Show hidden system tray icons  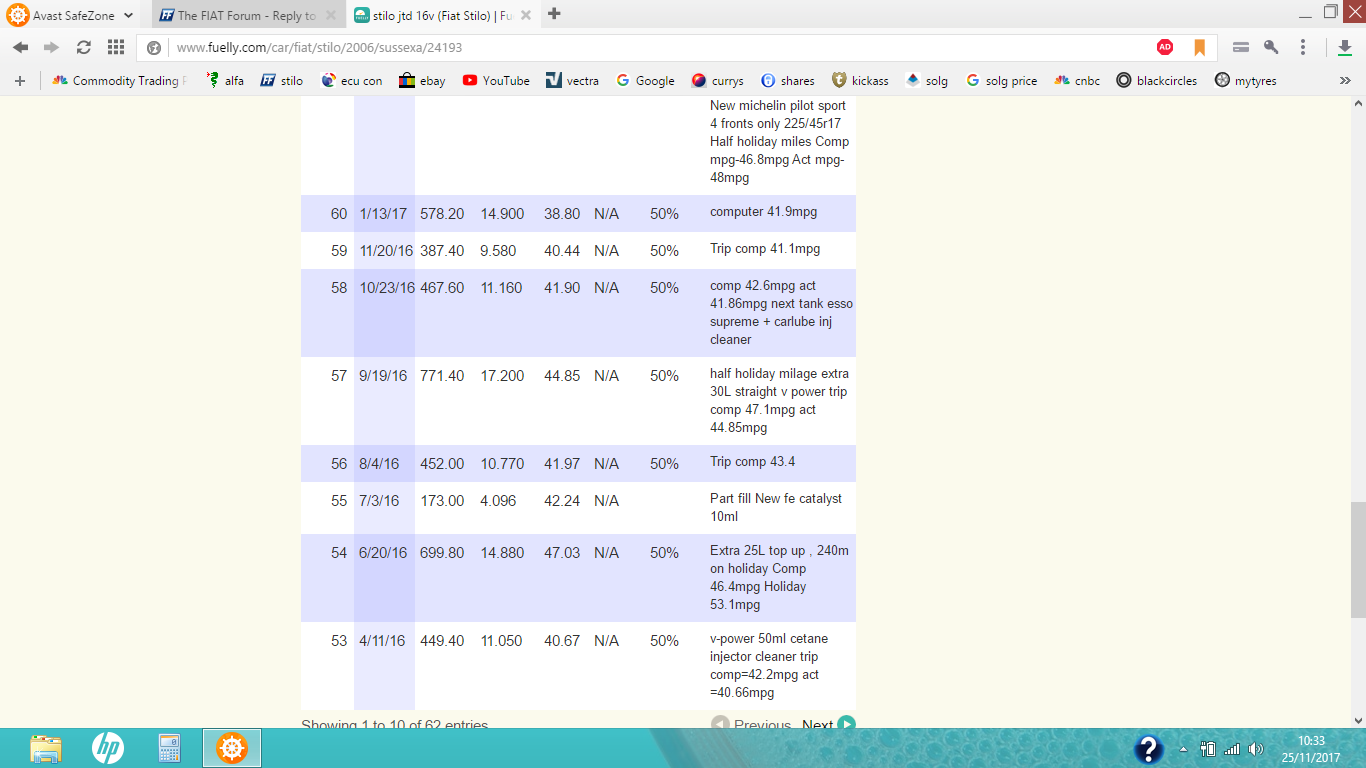tap(1184, 749)
